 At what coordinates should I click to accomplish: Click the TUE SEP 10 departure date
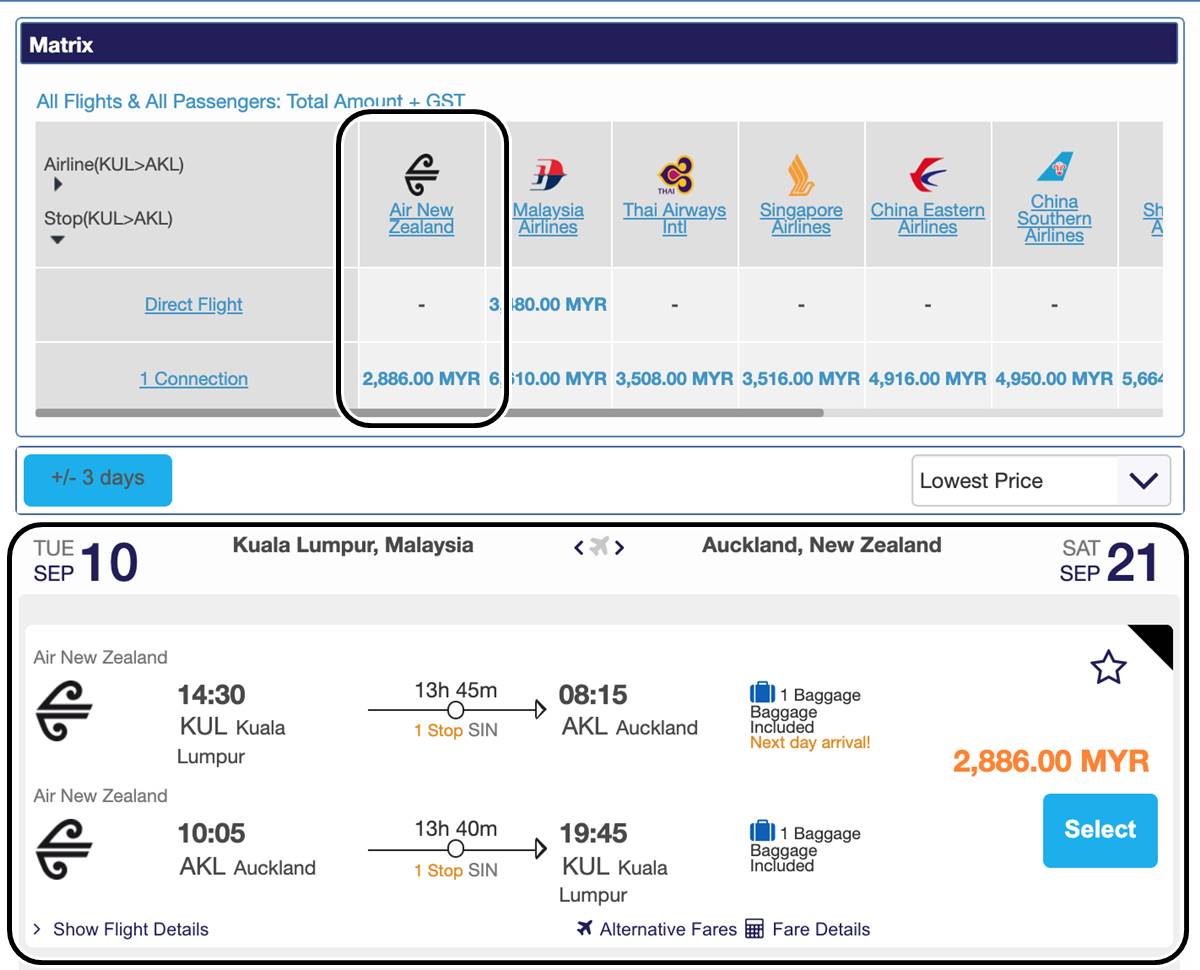[x=86, y=561]
